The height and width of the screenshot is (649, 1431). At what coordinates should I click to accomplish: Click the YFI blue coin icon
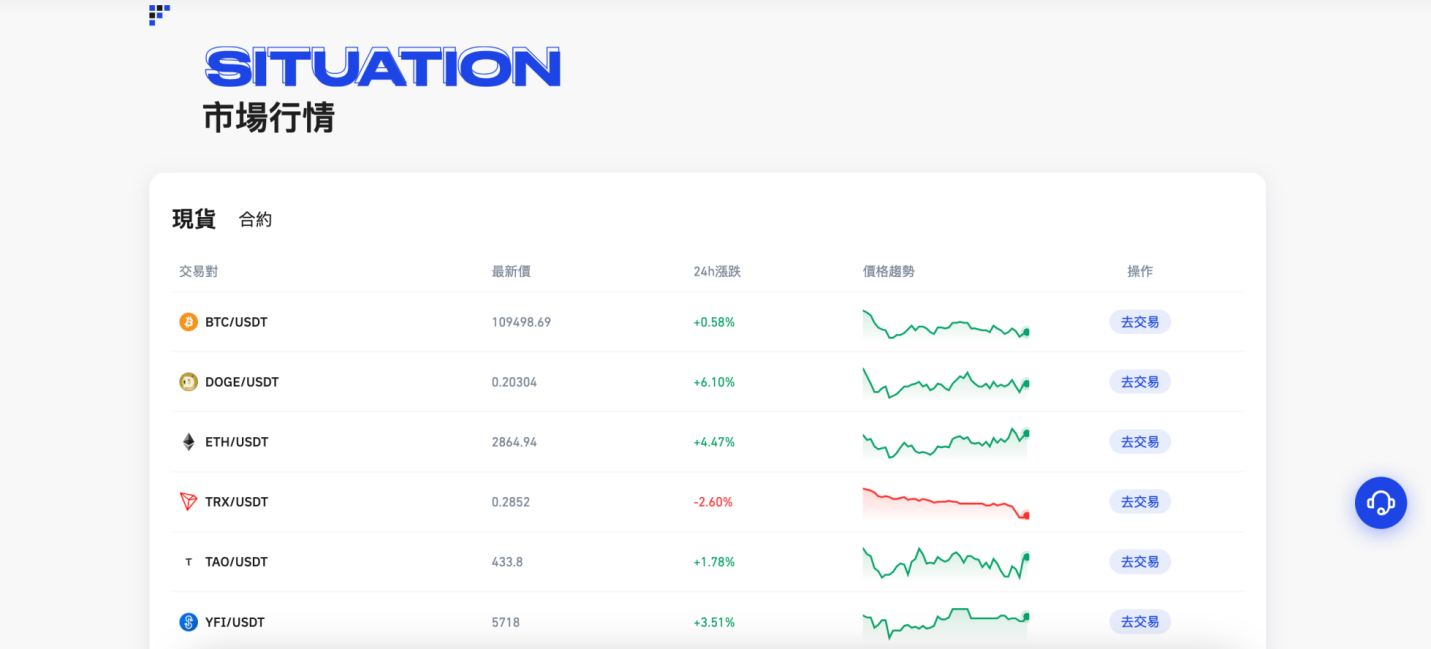[x=188, y=622]
